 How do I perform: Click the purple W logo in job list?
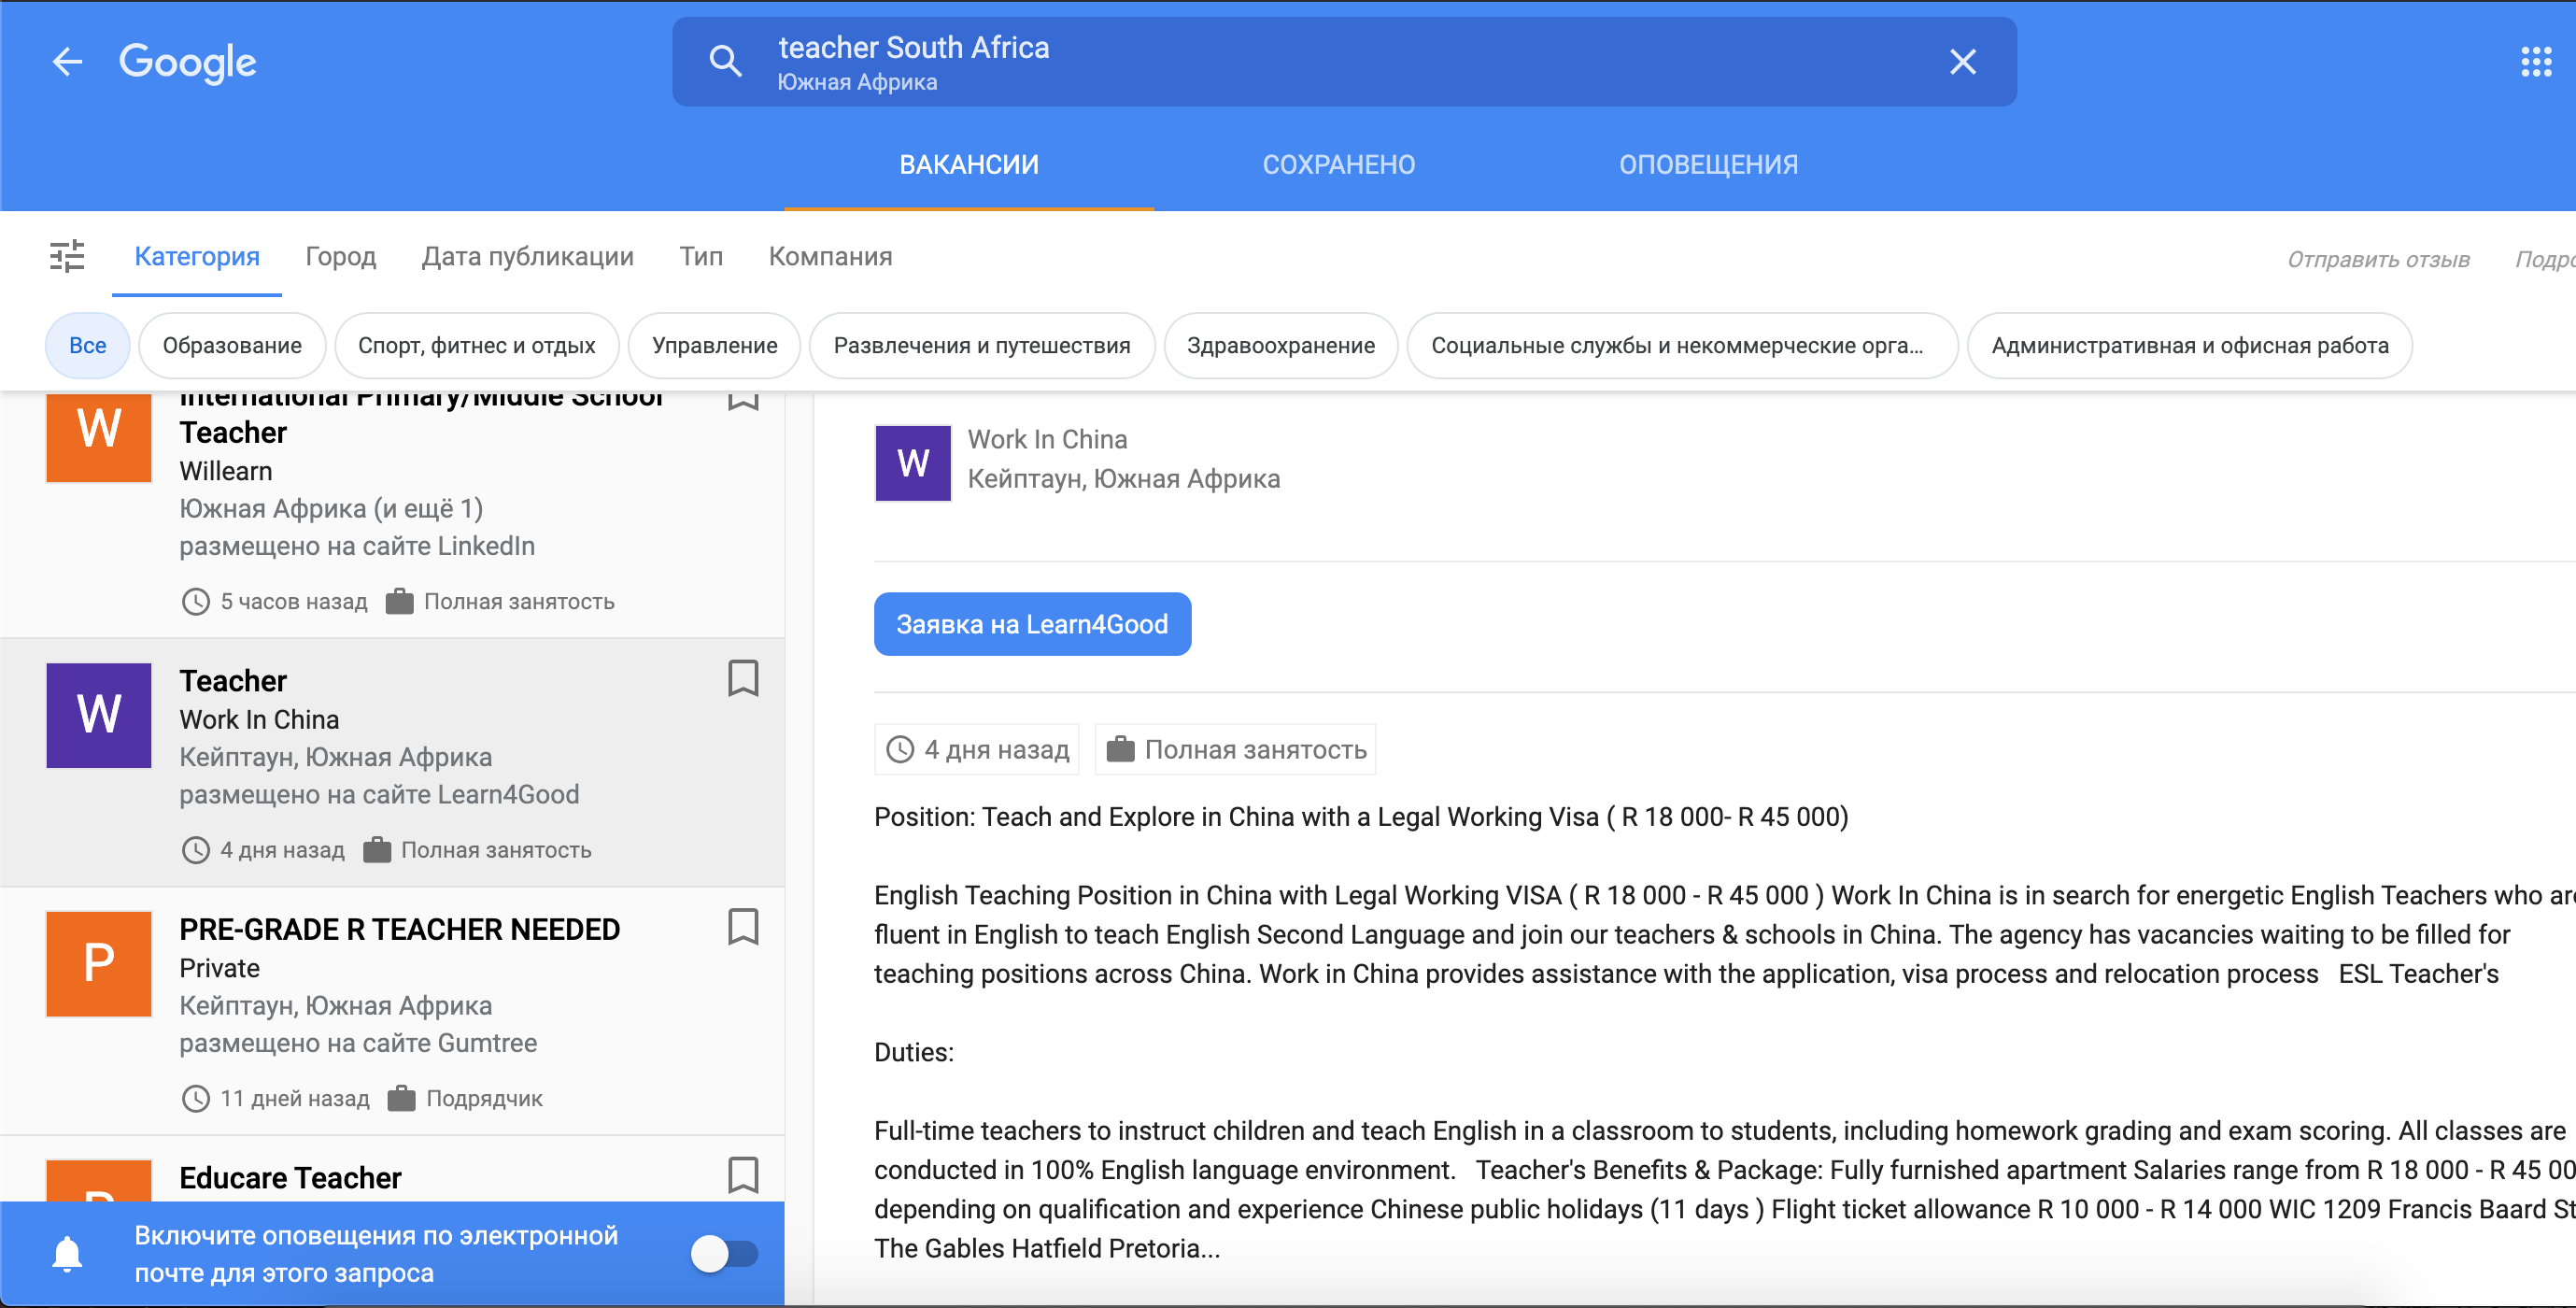click(x=99, y=715)
